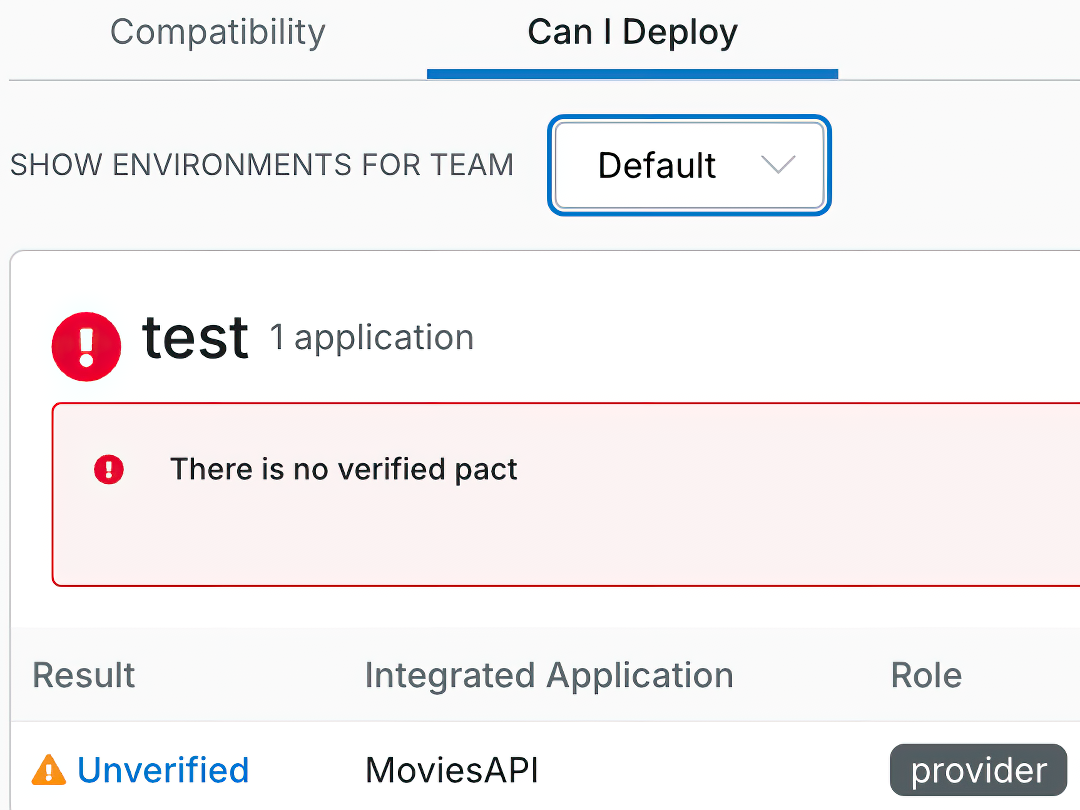This screenshot has height=810, width=1080.
Task: Click the red error icon beside test
Action: (x=86, y=346)
